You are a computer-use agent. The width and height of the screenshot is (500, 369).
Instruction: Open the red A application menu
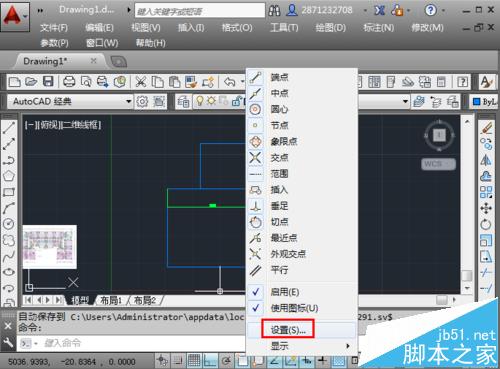pos(15,16)
